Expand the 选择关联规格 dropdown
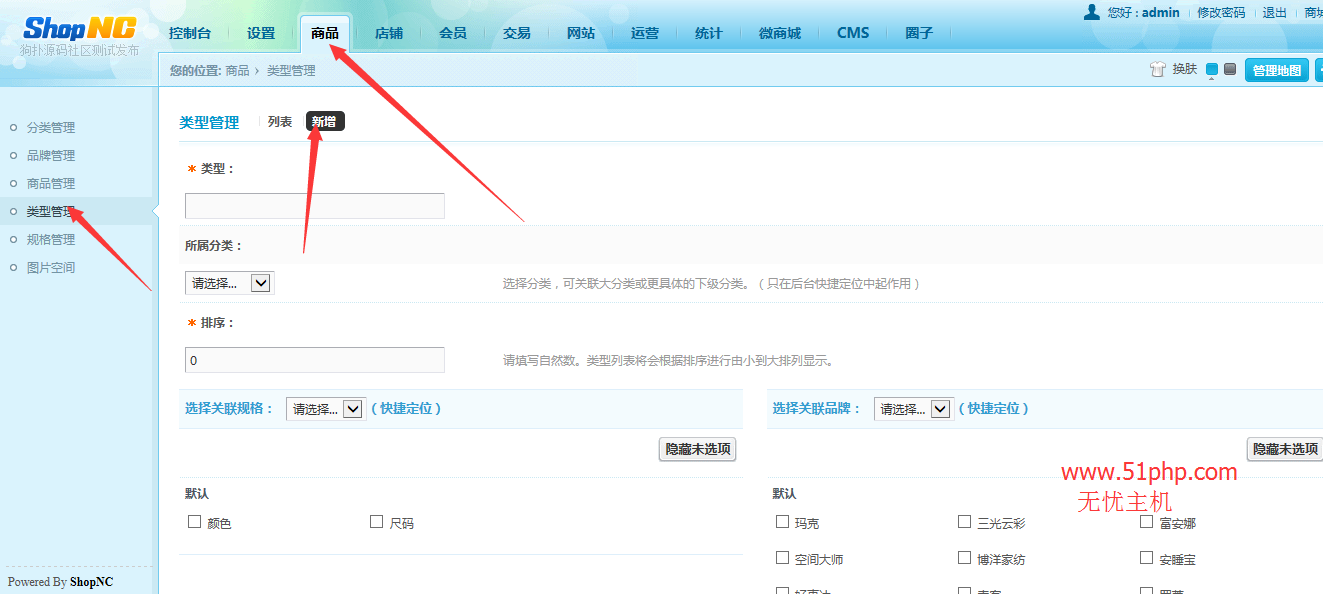1323x594 pixels. click(x=326, y=409)
